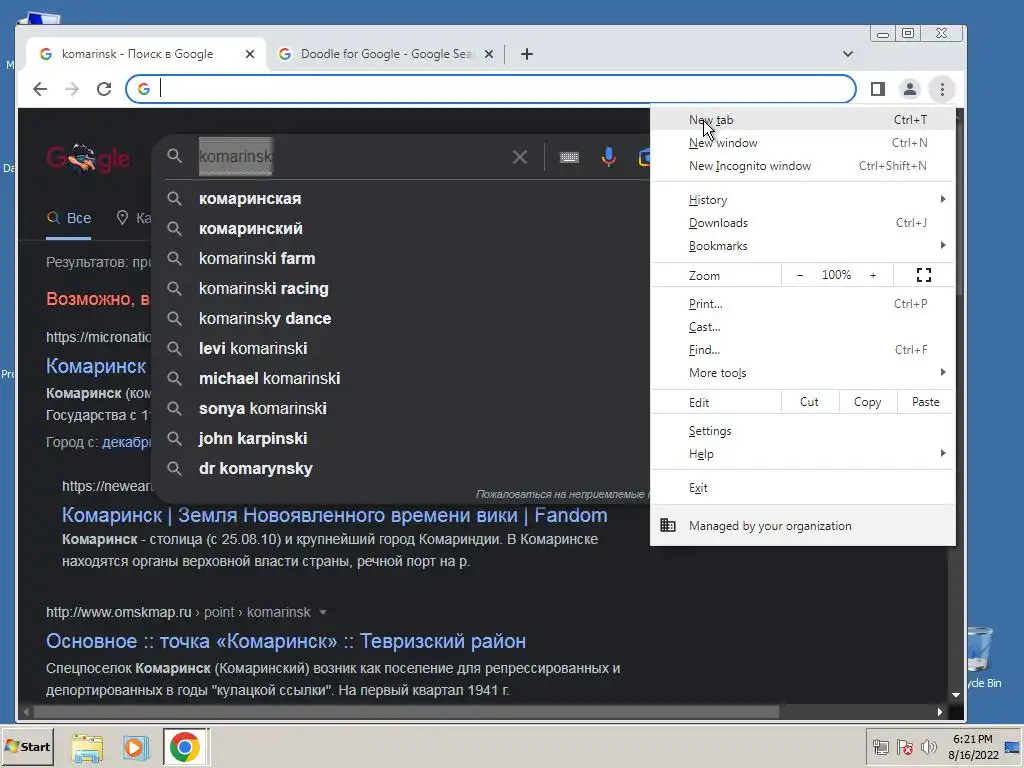Click Managed by your organization

click(x=803, y=526)
